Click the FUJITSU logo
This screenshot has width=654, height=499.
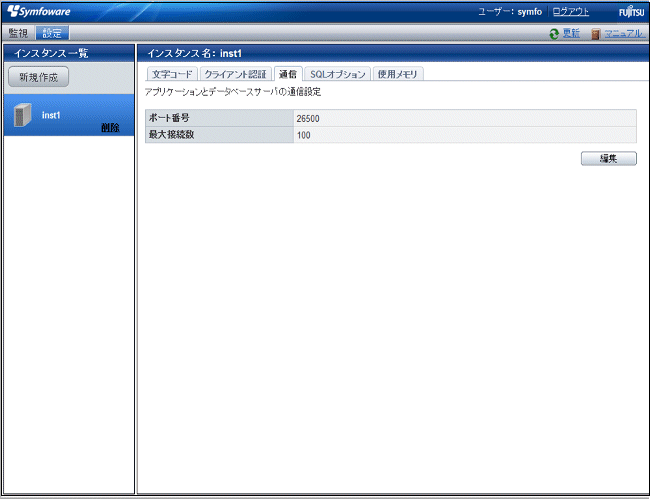(x=631, y=11)
